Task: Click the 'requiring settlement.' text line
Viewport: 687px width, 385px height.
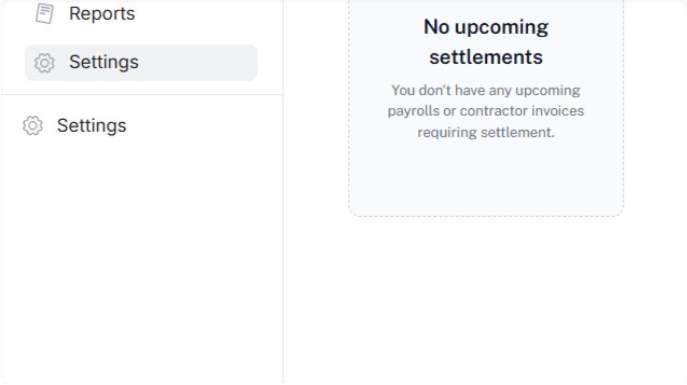Action: pyautogui.click(x=486, y=132)
